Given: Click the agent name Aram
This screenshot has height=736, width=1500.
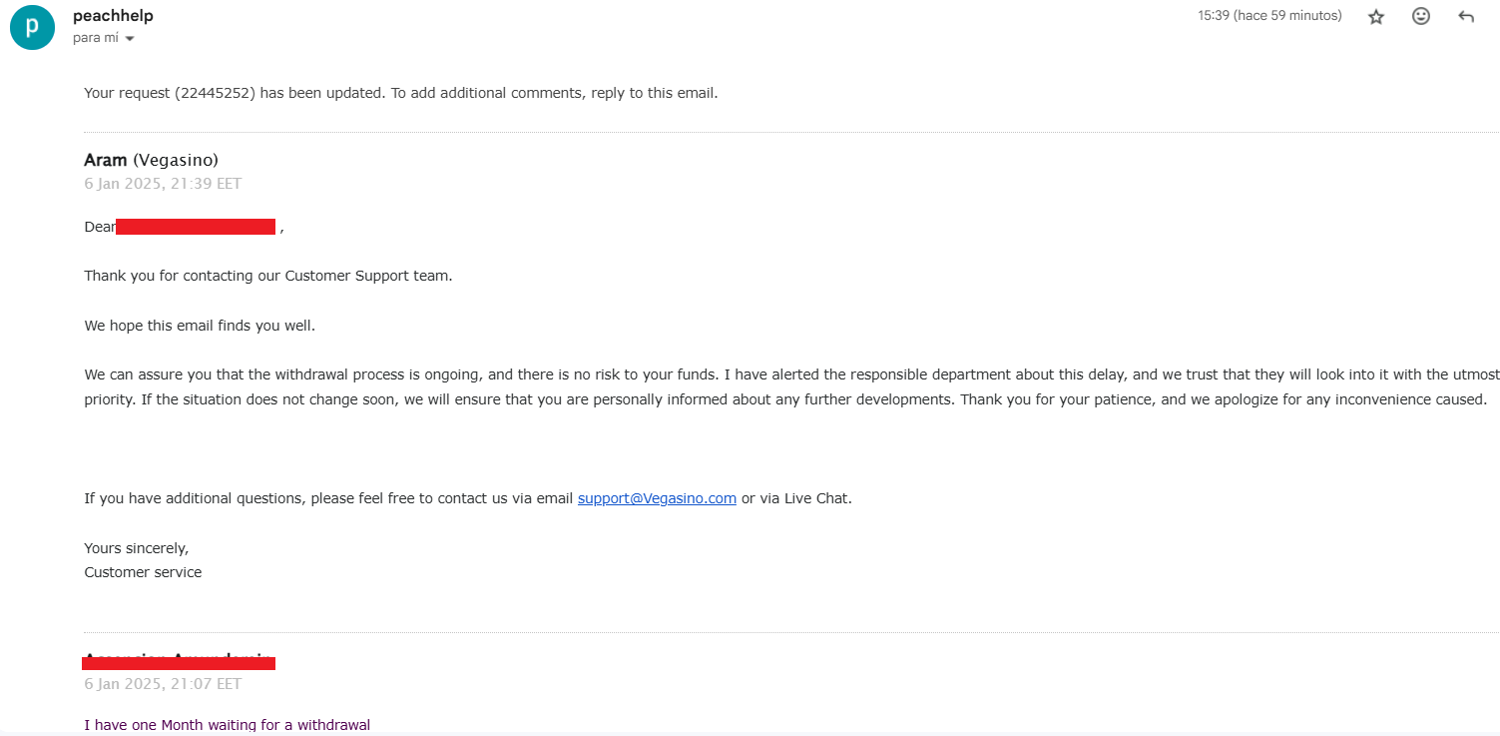Looking at the screenshot, I should pyautogui.click(x=105, y=160).
